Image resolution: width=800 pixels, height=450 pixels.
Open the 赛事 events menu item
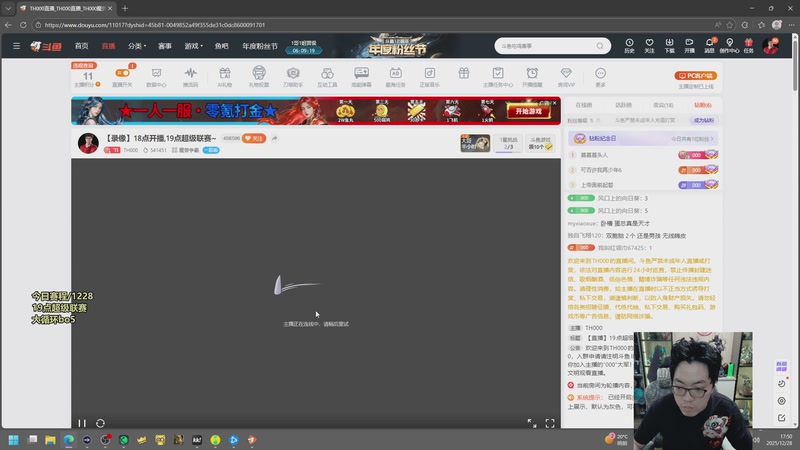coord(165,46)
